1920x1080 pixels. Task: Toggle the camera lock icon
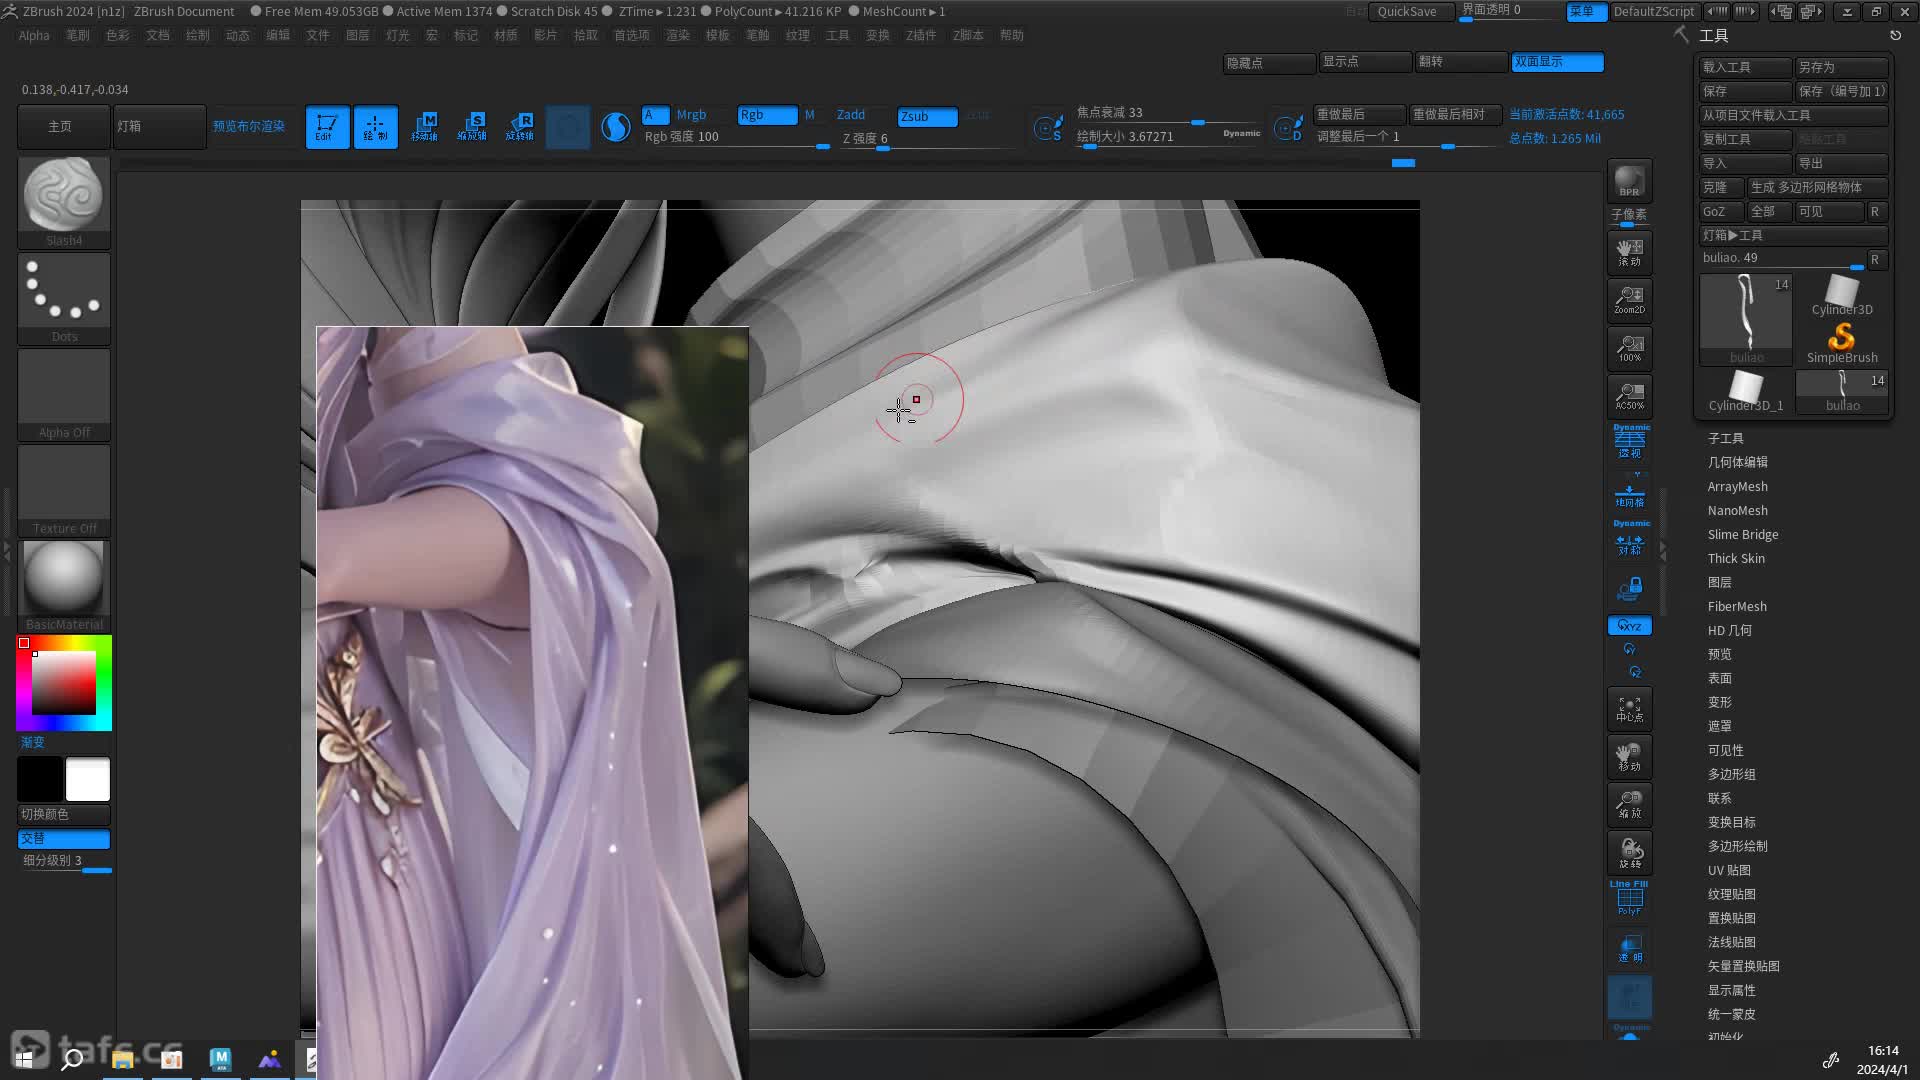tap(1629, 589)
